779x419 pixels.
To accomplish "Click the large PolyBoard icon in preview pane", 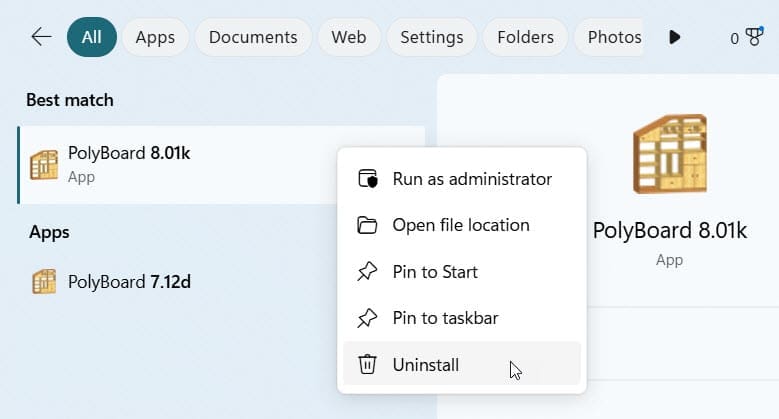I will [x=669, y=153].
